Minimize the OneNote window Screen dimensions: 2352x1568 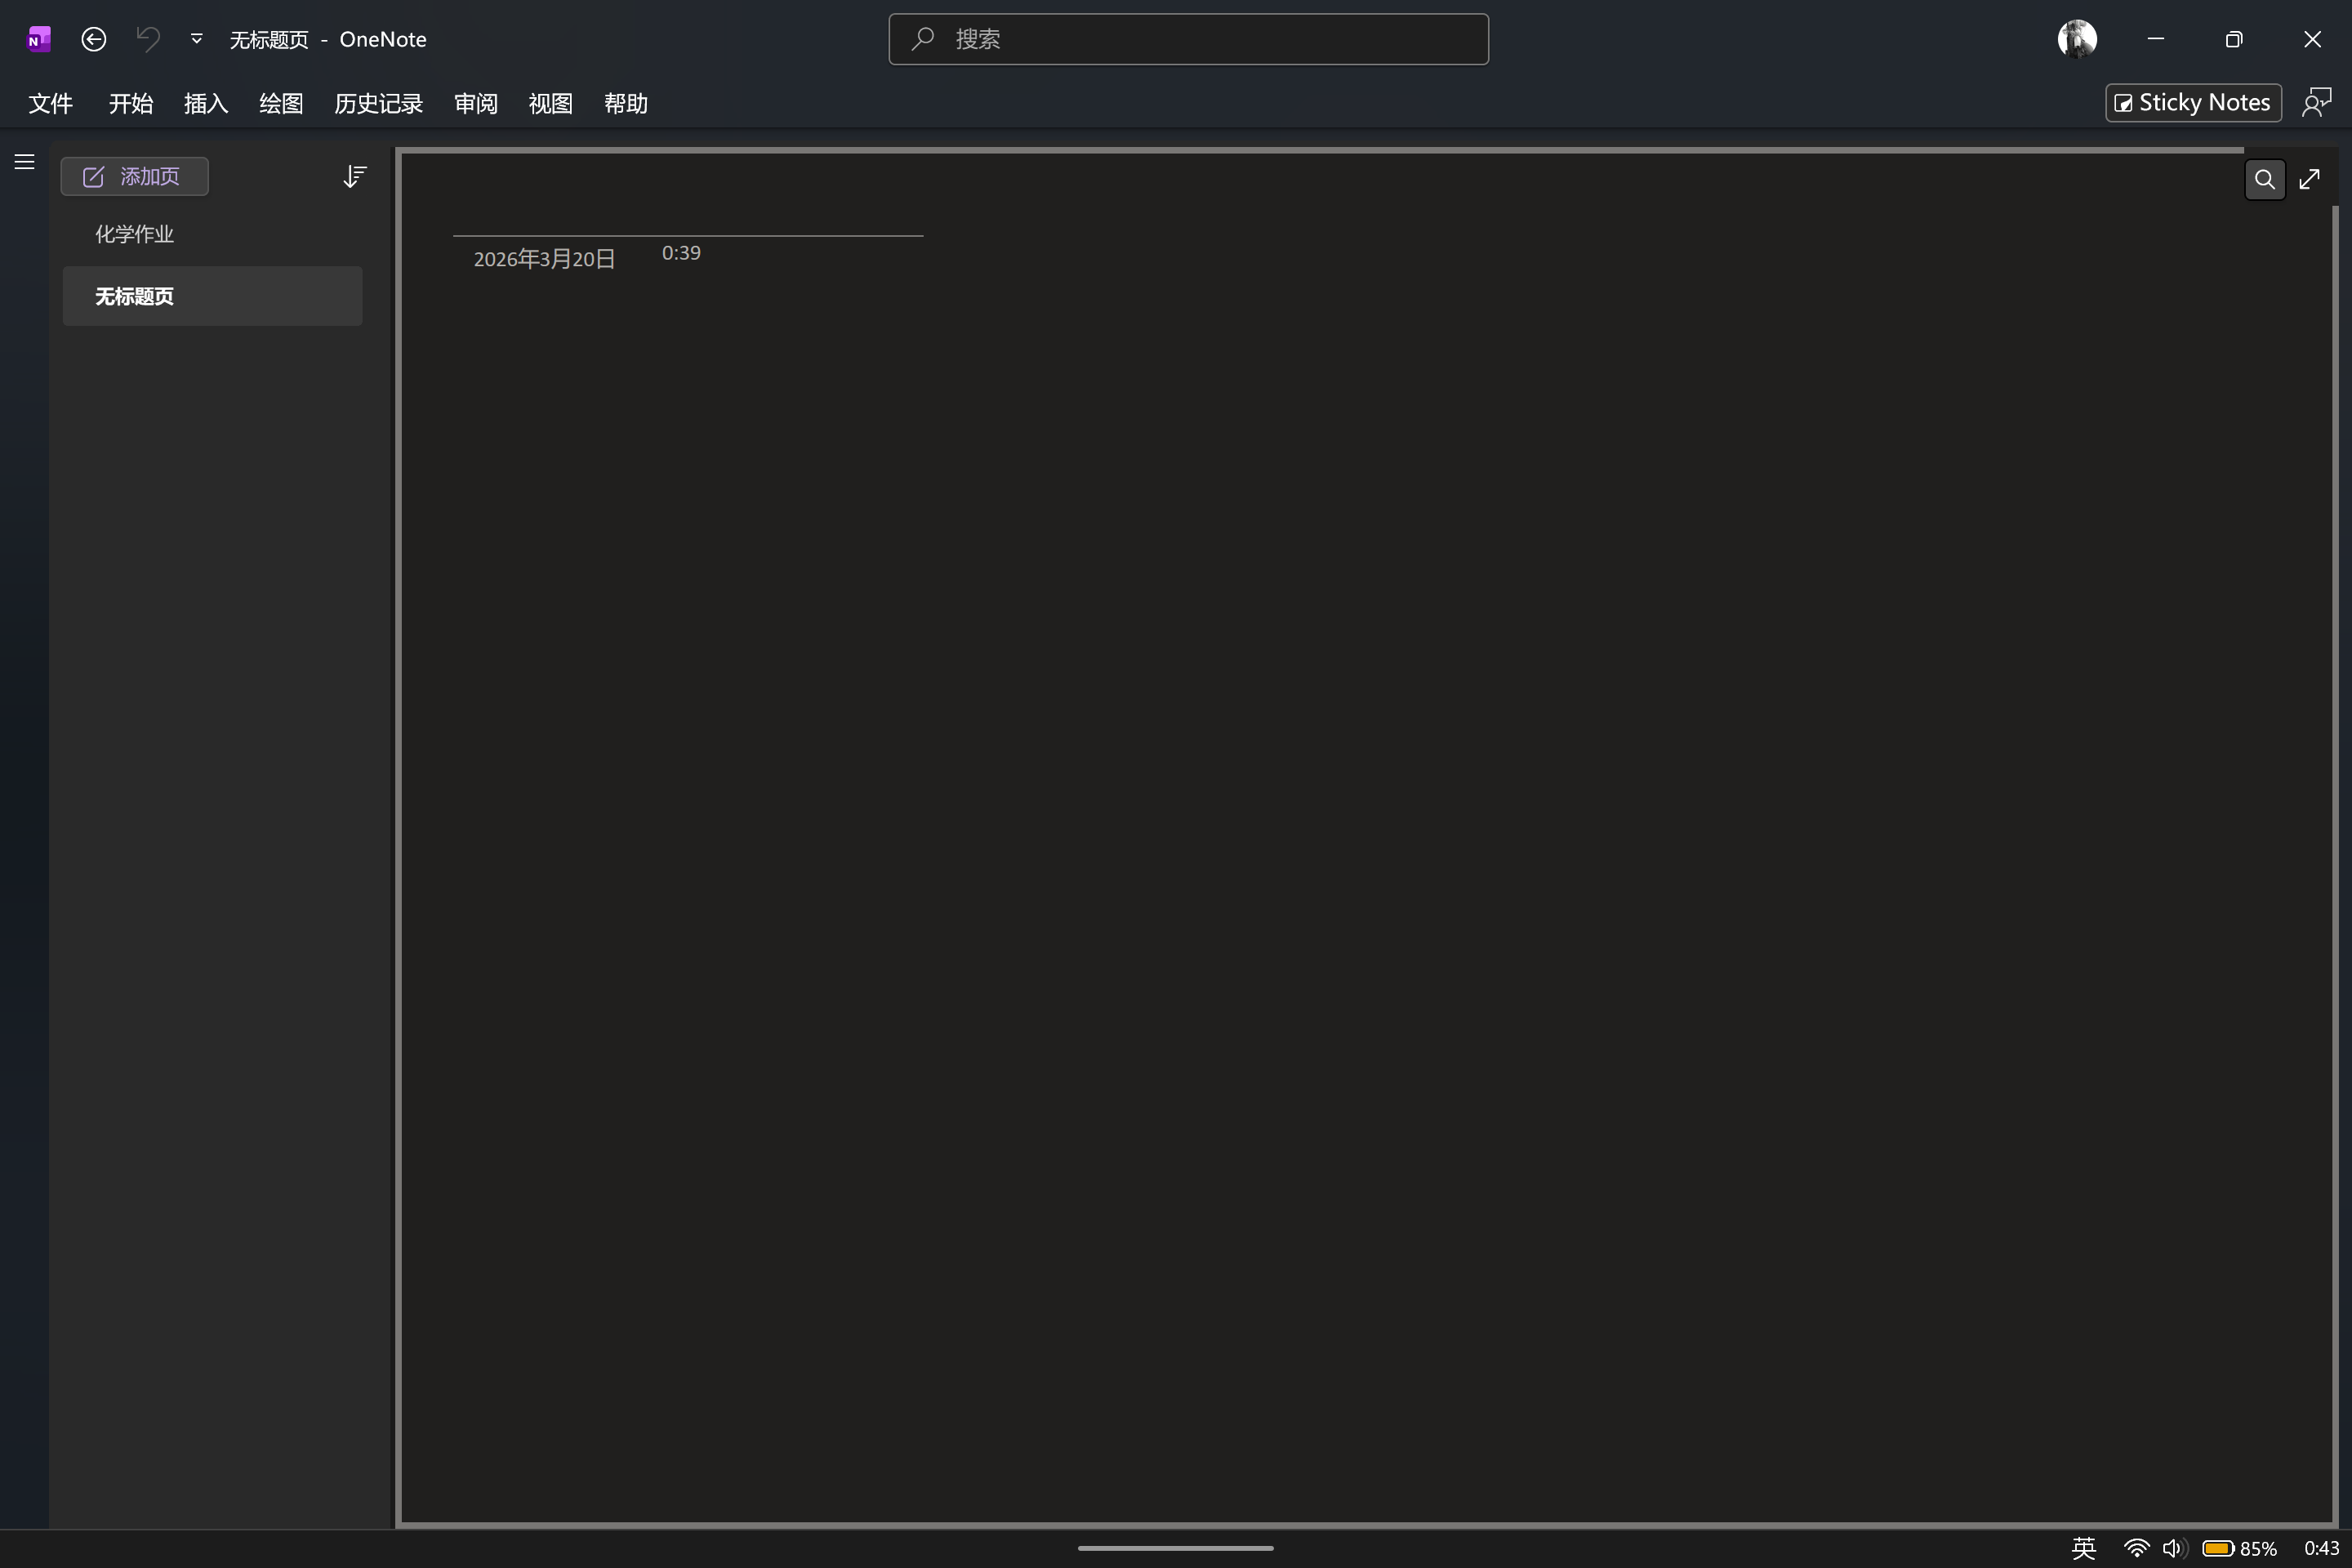pyautogui.click(x=2155, y=39)
